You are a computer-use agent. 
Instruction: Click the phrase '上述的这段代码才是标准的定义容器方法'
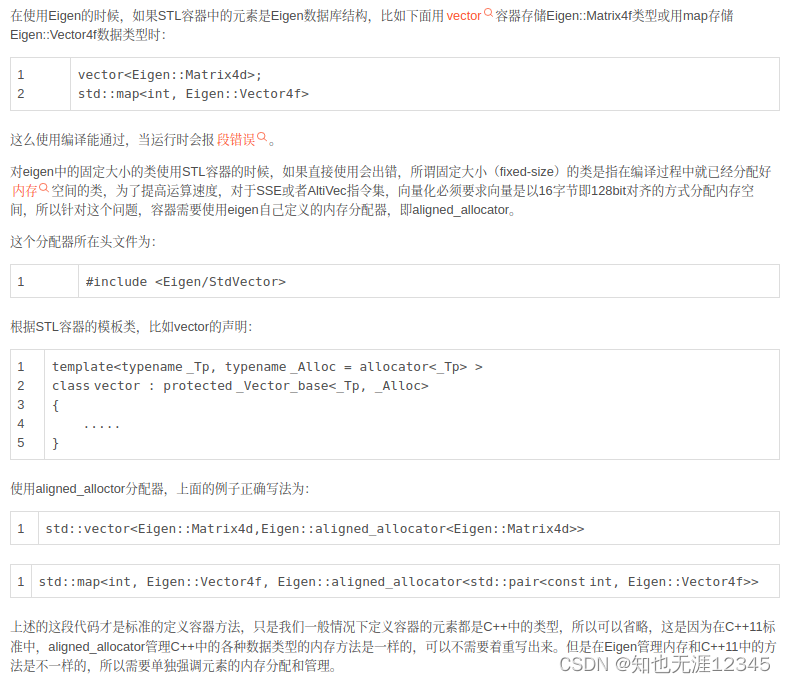[126, 627]
